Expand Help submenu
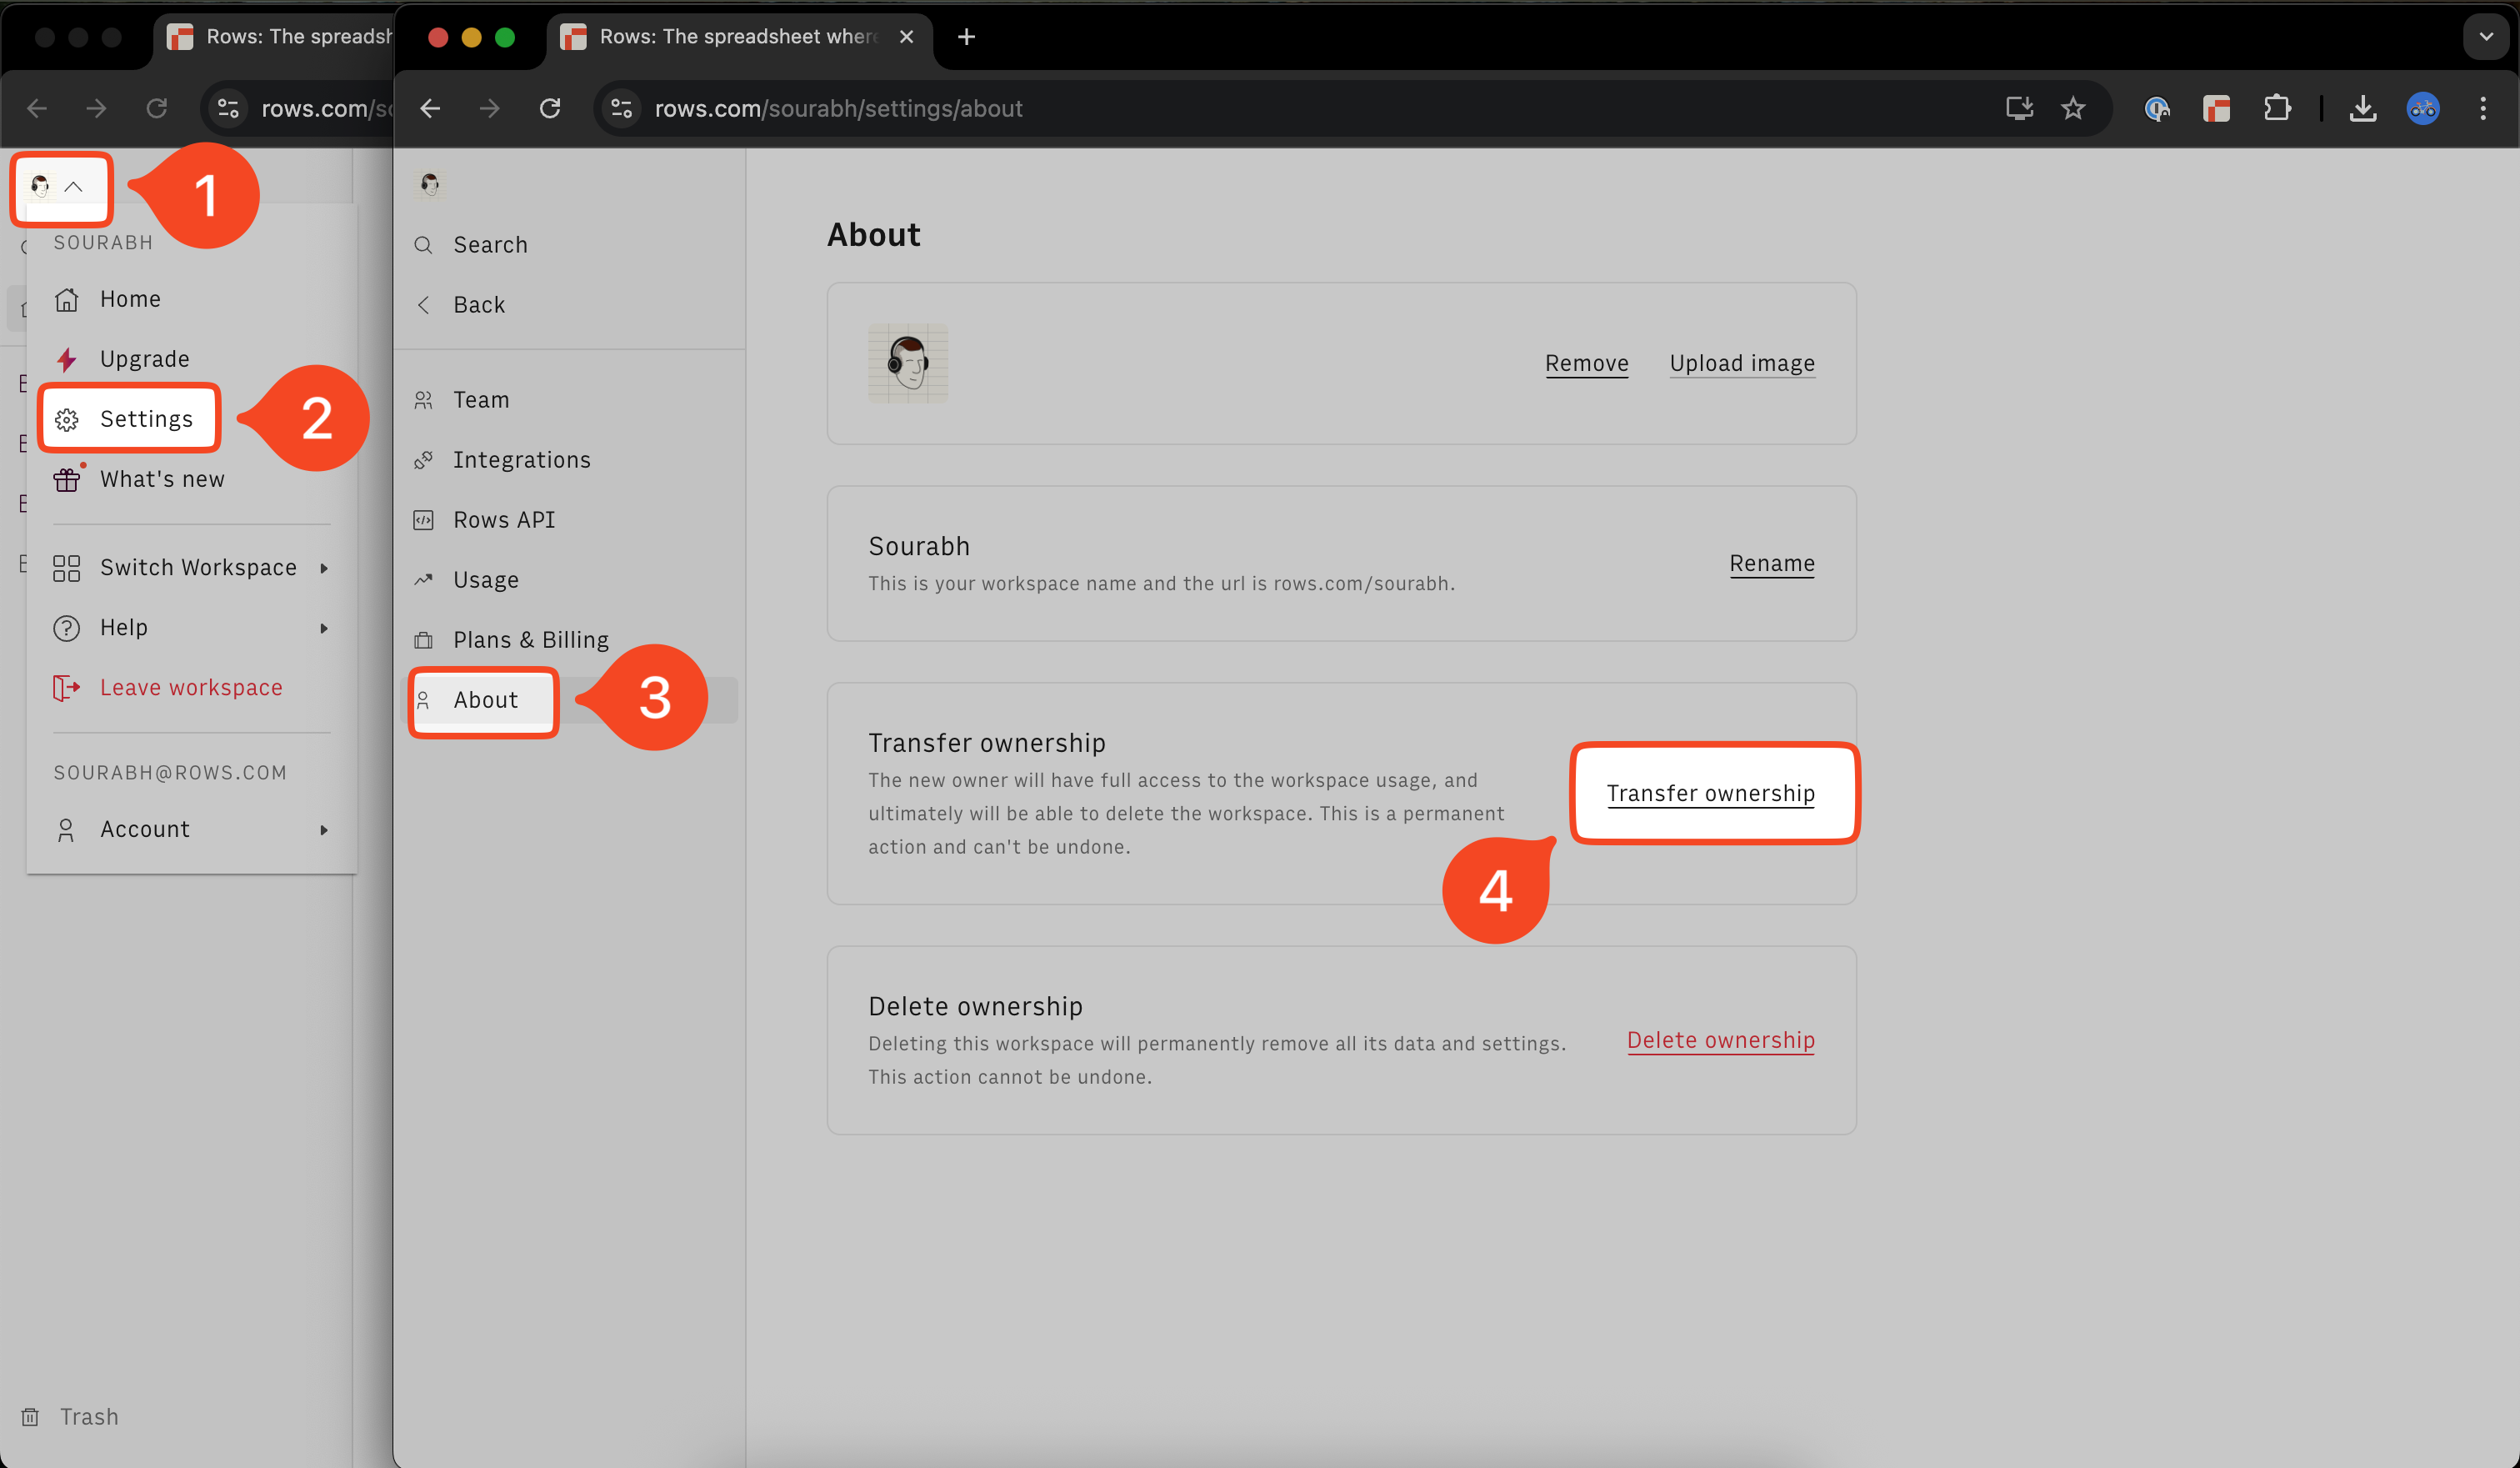The width and height of the screenshot is (2520, 1468). (192, 628)
